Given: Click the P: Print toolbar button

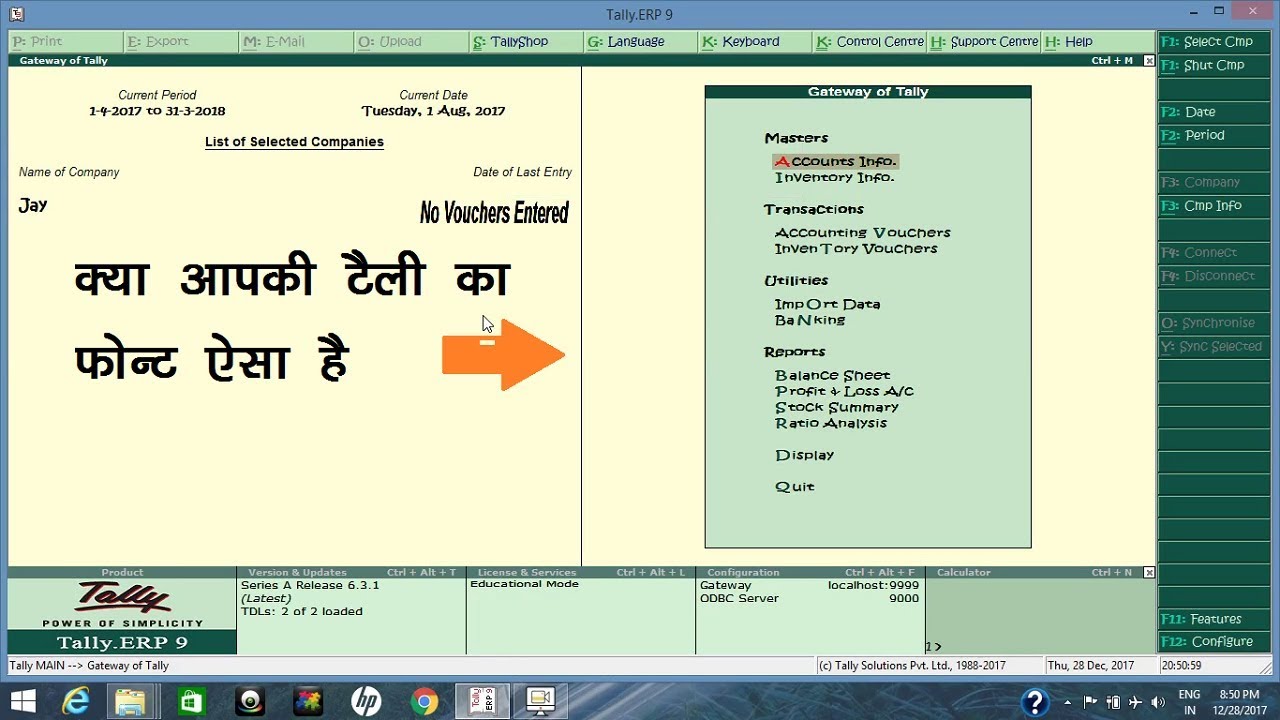Looking at the screenshot, I should click(66, 42).
